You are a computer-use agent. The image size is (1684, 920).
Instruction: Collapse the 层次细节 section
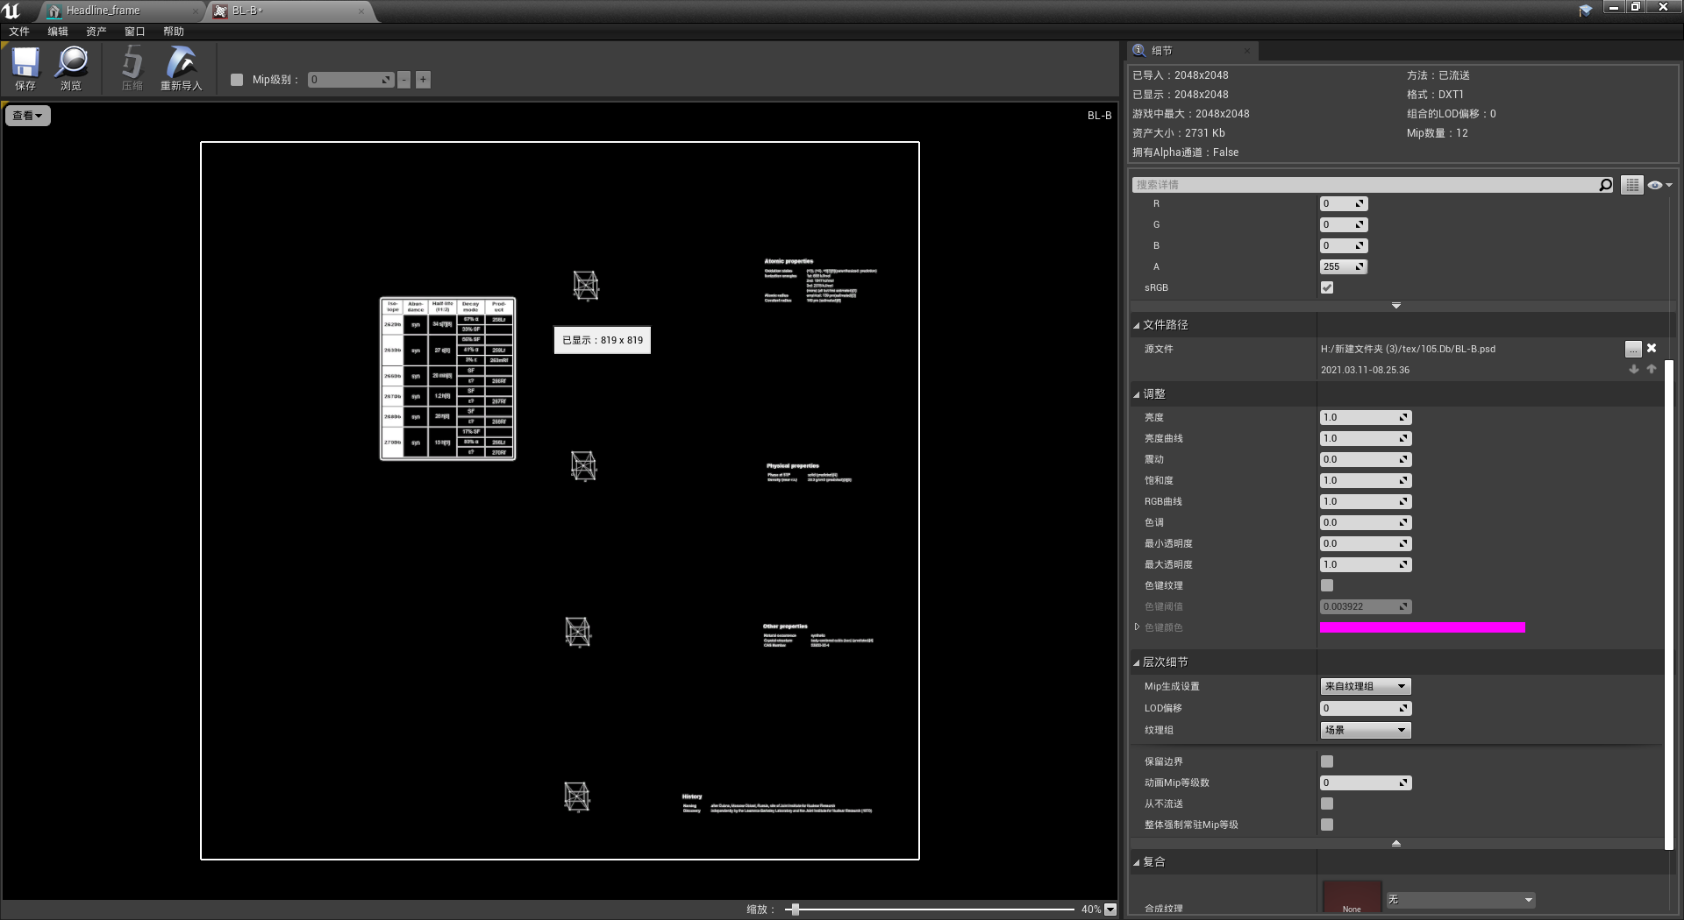click(x=1137, y=663)
